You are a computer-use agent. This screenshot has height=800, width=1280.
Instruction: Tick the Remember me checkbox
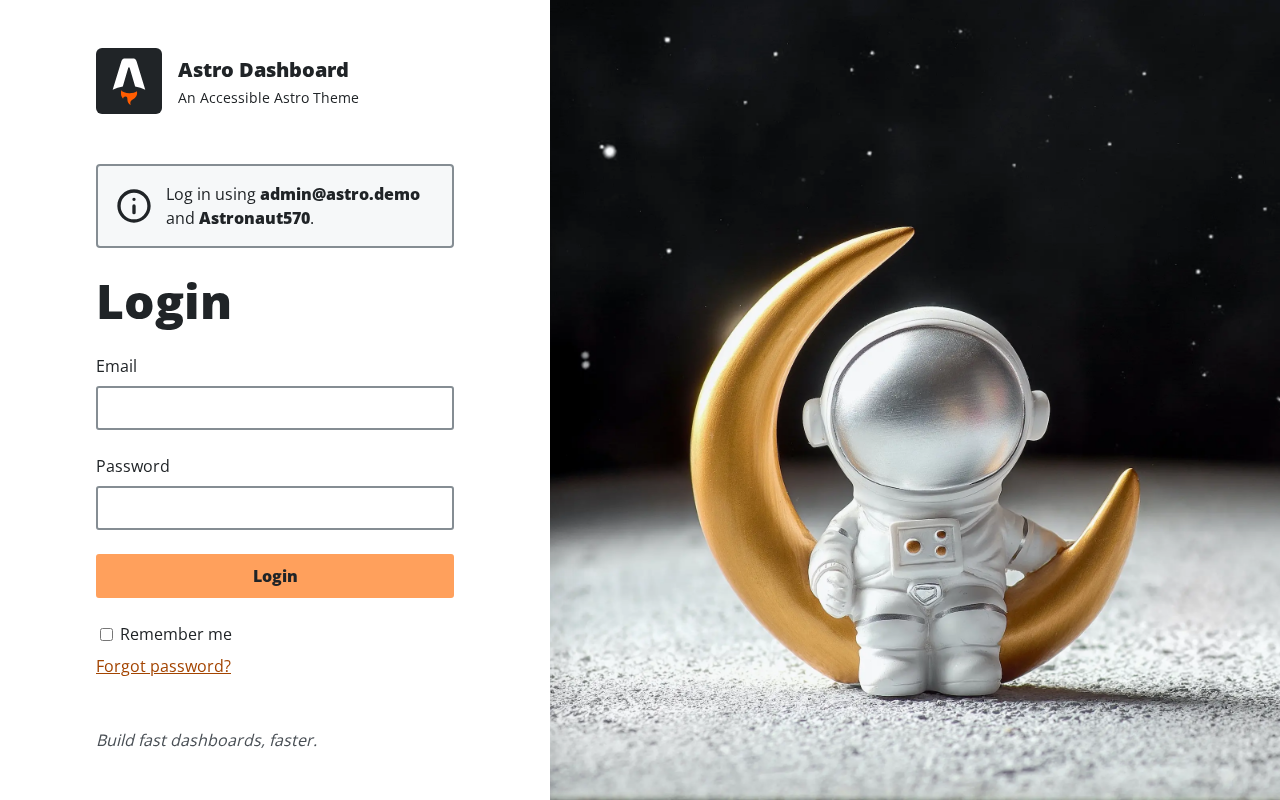[106, 635]
